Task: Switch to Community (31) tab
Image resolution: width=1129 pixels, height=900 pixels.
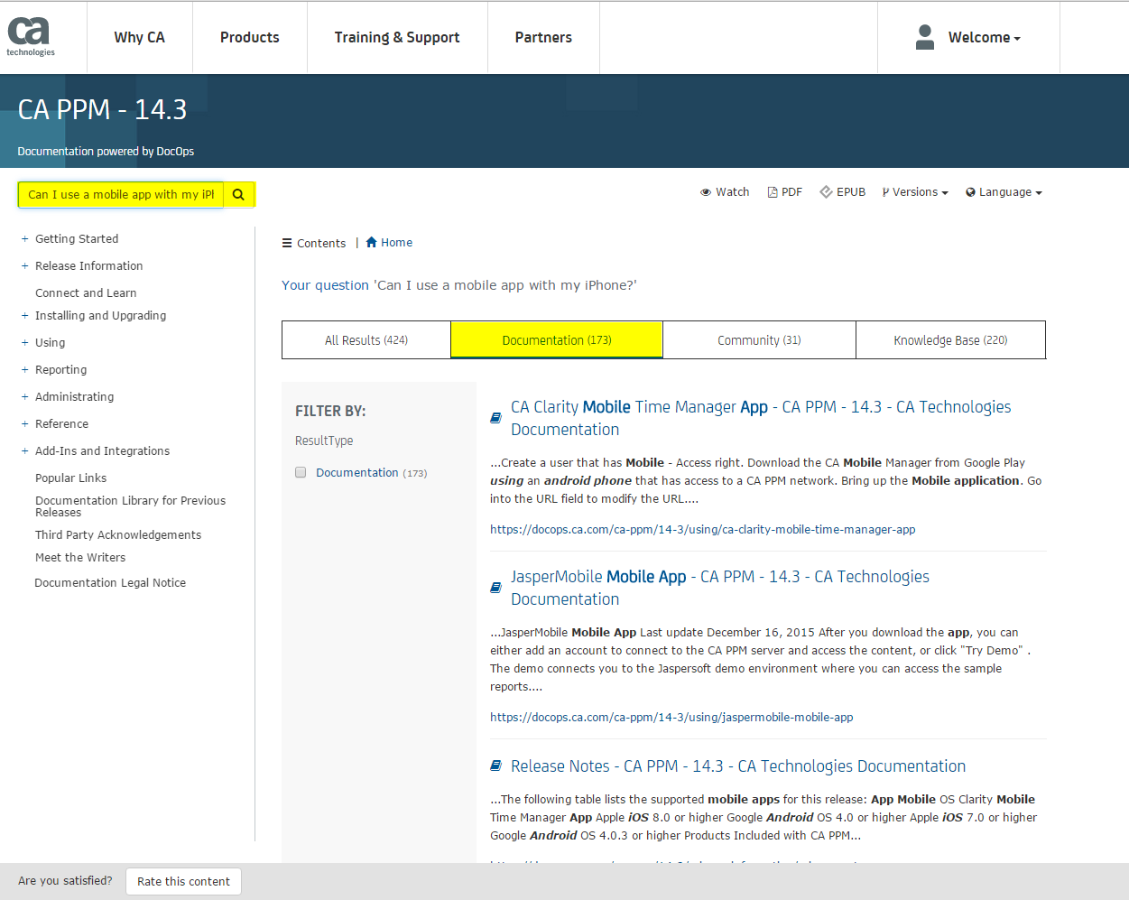Action: (759, 340)
